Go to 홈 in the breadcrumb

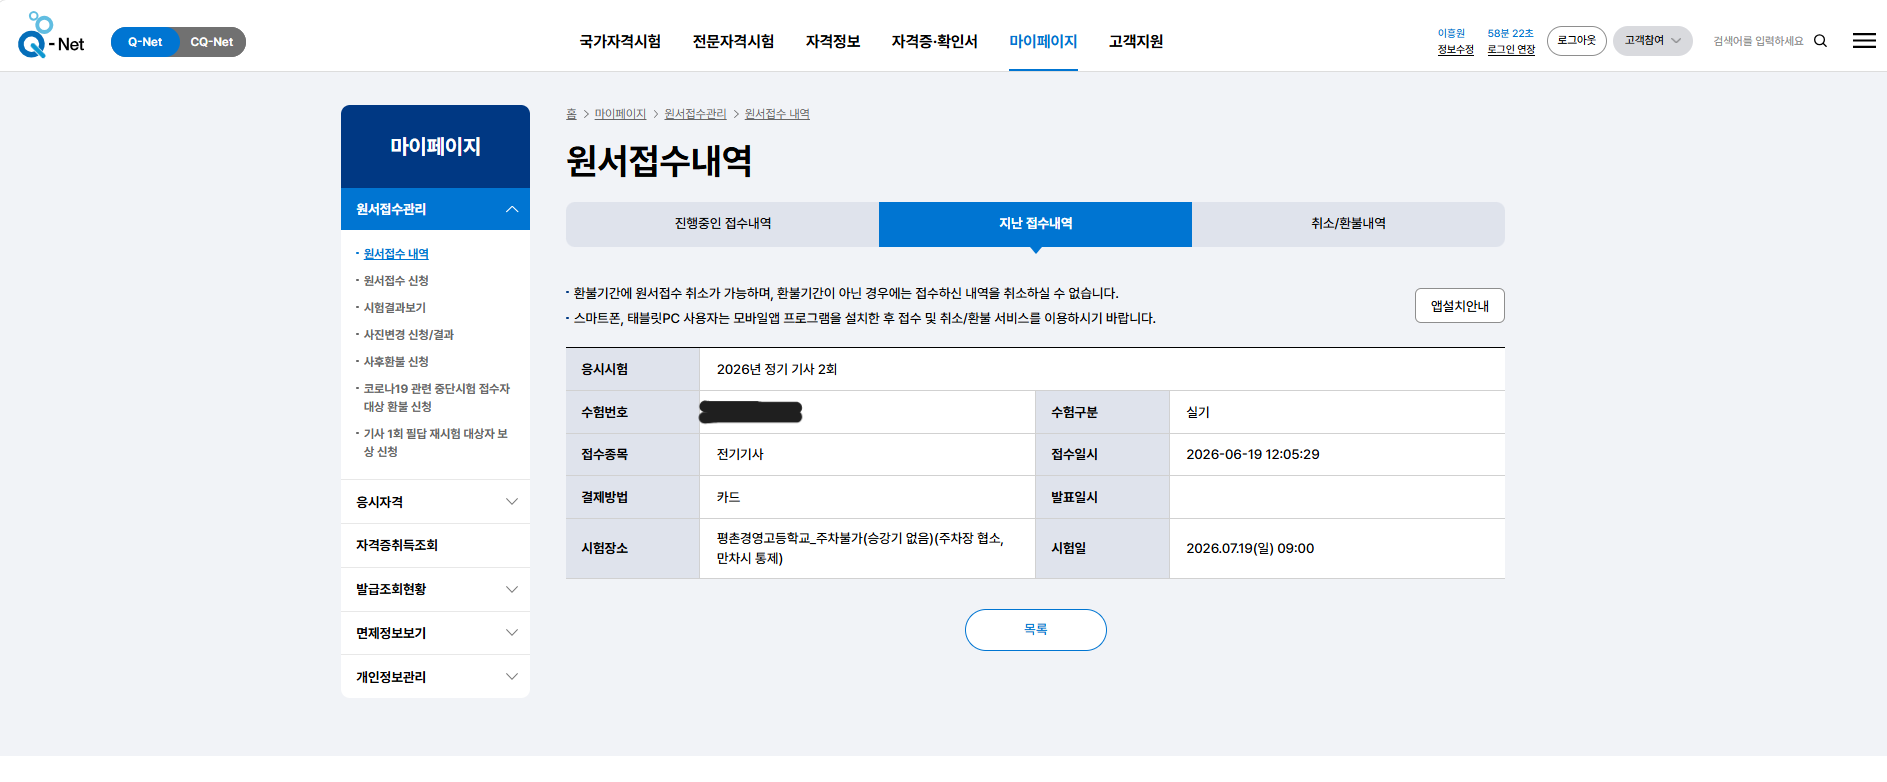point(571,114)
